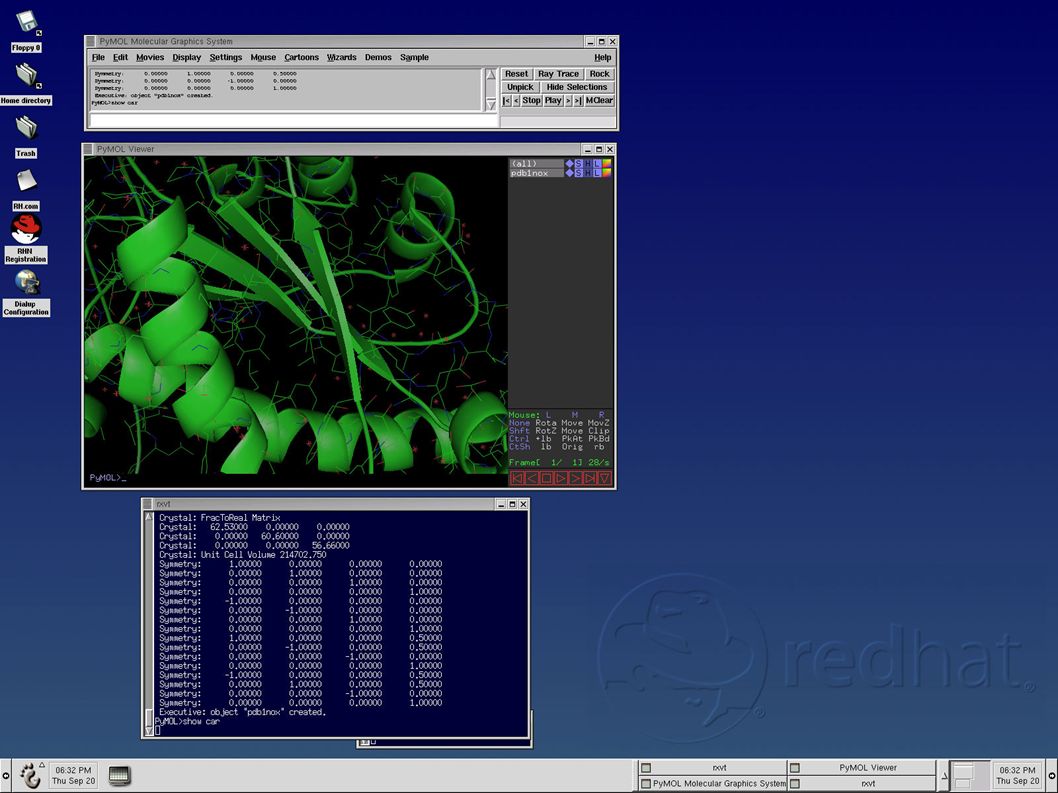The image size is (1058, 793).
Task: Click the rxvt terminal scrollbar up arrow
Action: tap(149, 517)
